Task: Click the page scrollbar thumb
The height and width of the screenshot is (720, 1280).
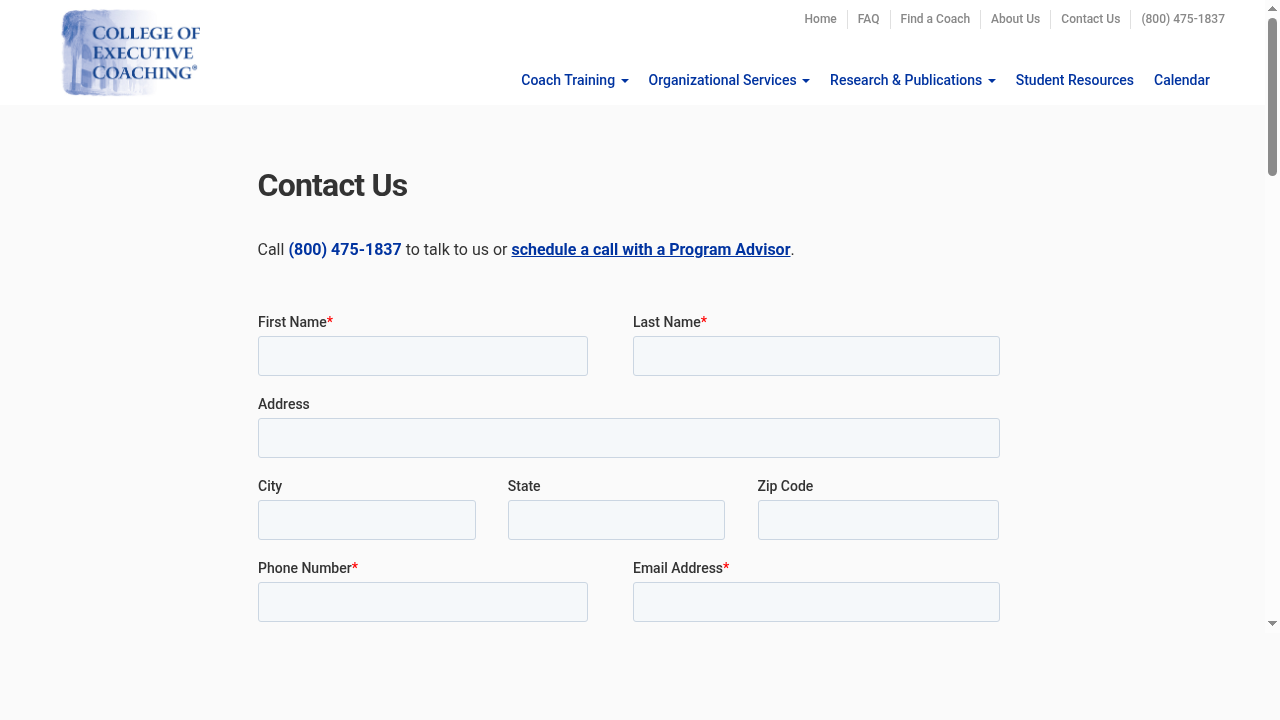Action: click(x=1272, y=96)
